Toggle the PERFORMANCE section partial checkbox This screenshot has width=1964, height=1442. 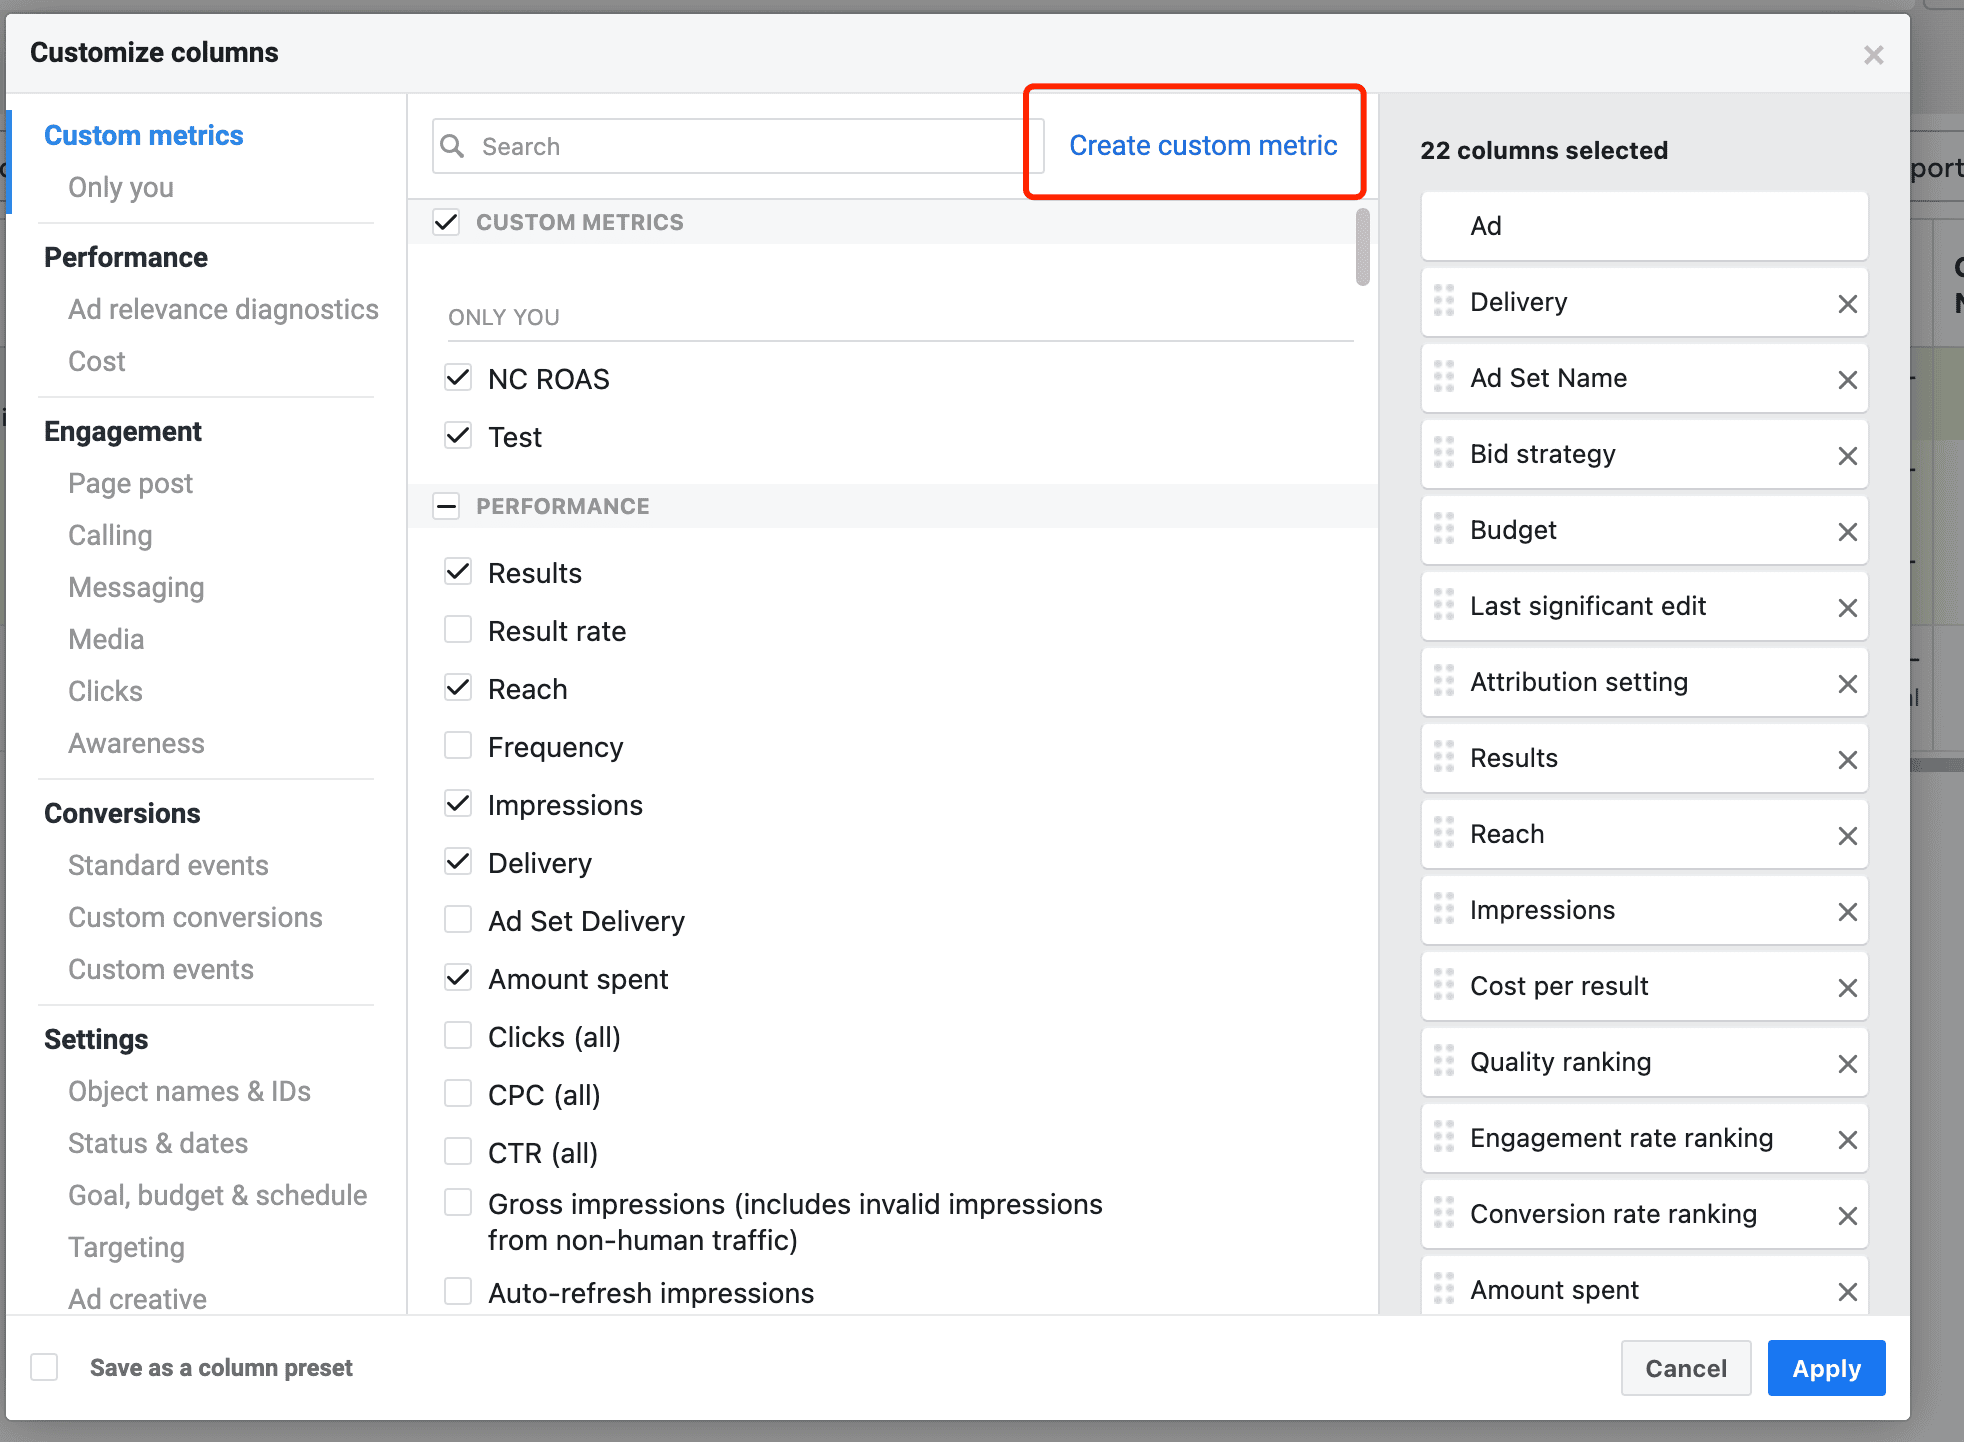(446, 506)
